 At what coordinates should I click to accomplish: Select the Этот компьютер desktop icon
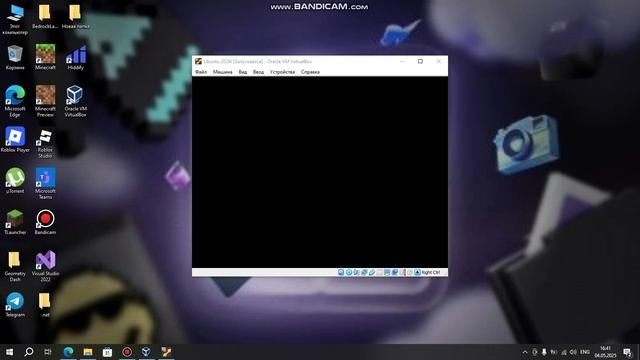(x=15, y=20)
